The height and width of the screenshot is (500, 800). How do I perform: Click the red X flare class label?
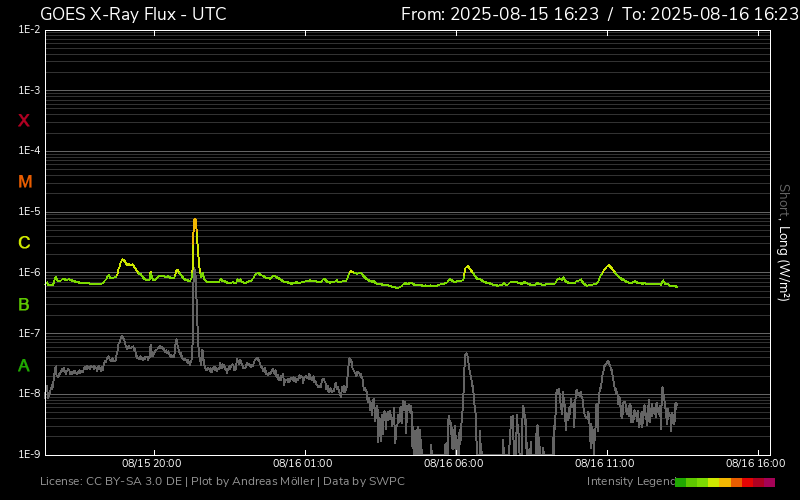[x=24, y=121]
